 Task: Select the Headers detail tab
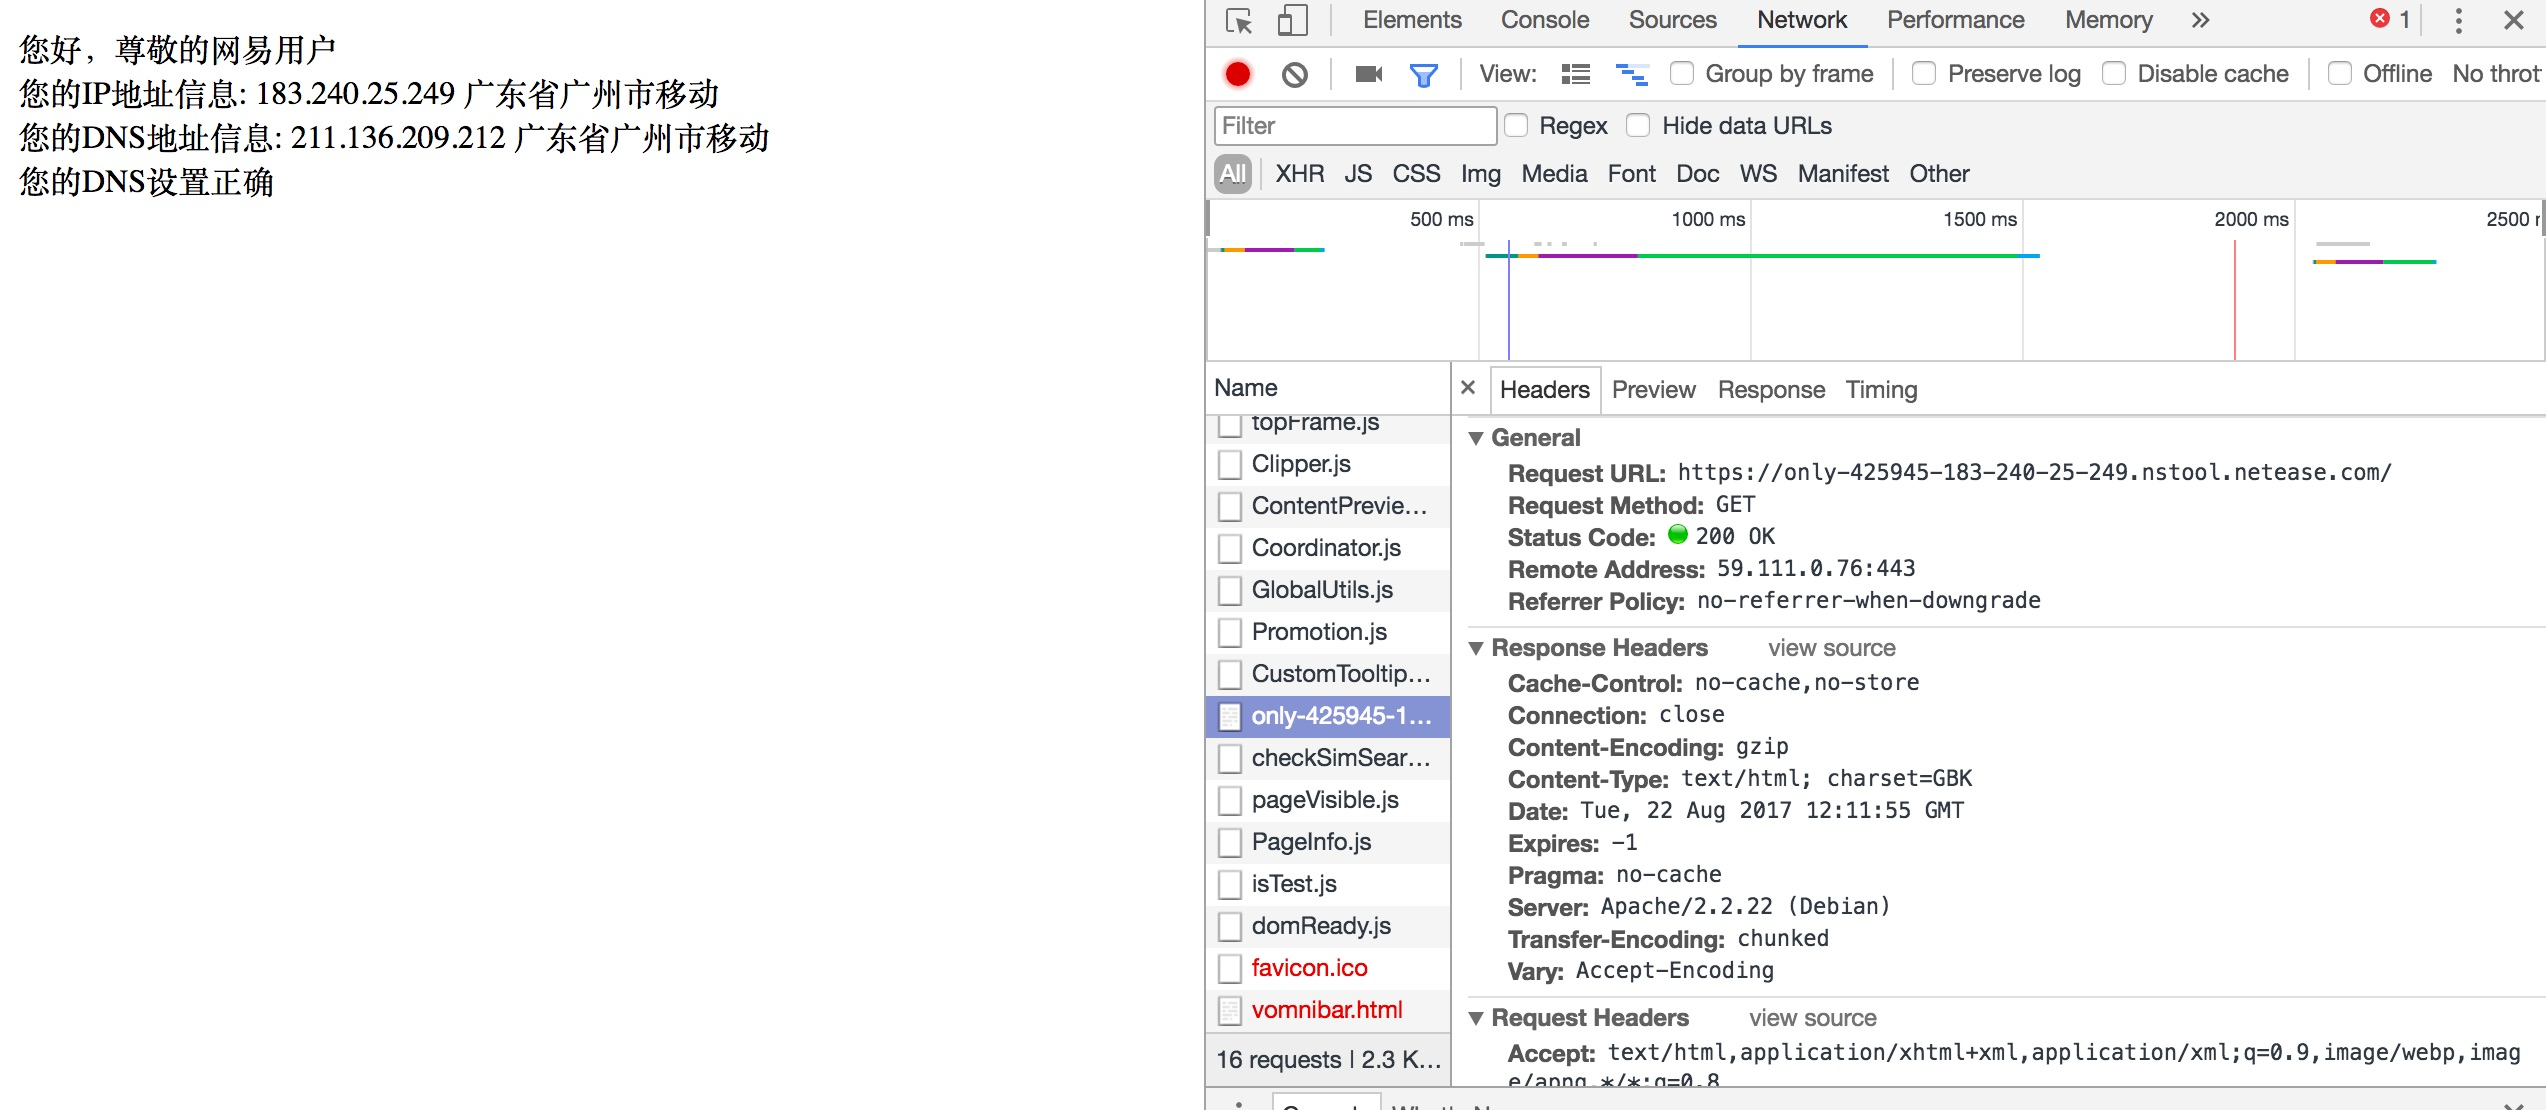coord(1545,390)
